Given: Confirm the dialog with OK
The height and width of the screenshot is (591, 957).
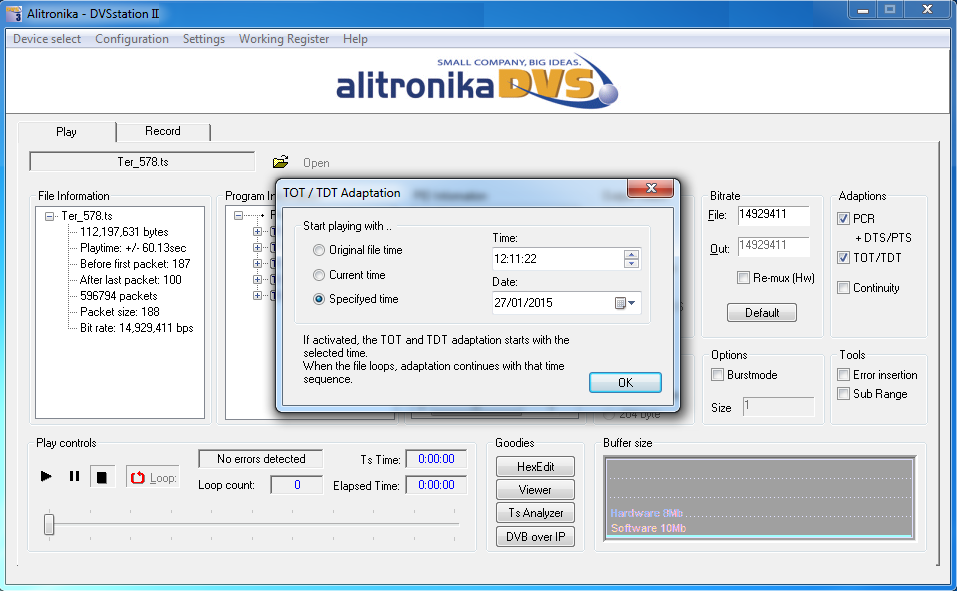Looking at the screenshot, I should (x=625, y=383).
